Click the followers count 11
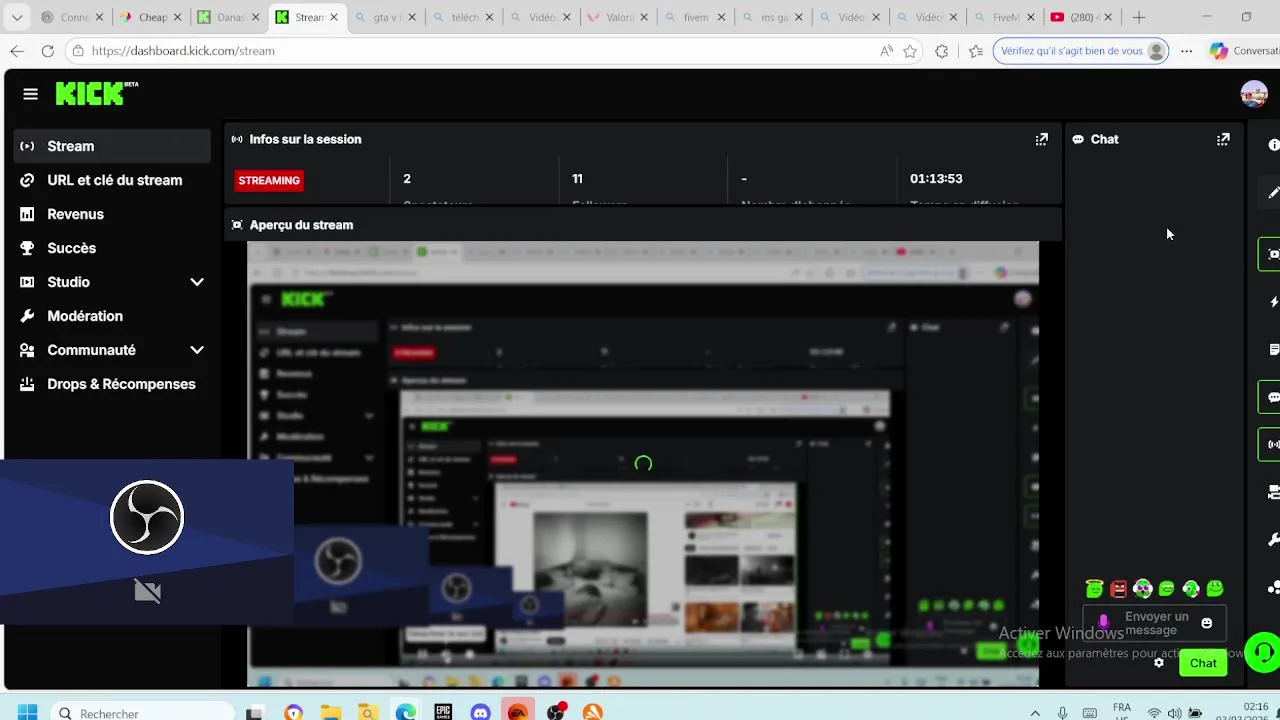The height and width of the screenshot is (720, 1280). 577,178
